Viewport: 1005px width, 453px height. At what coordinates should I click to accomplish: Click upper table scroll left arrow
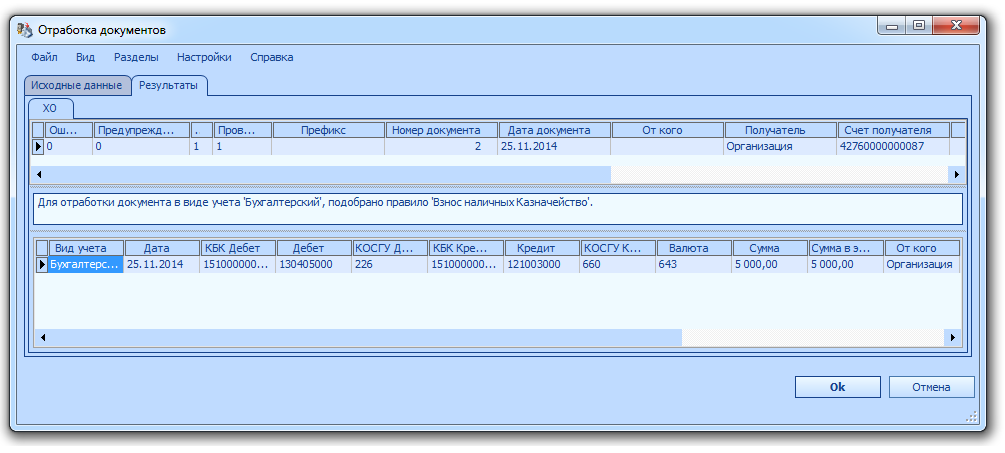point(39,174)
